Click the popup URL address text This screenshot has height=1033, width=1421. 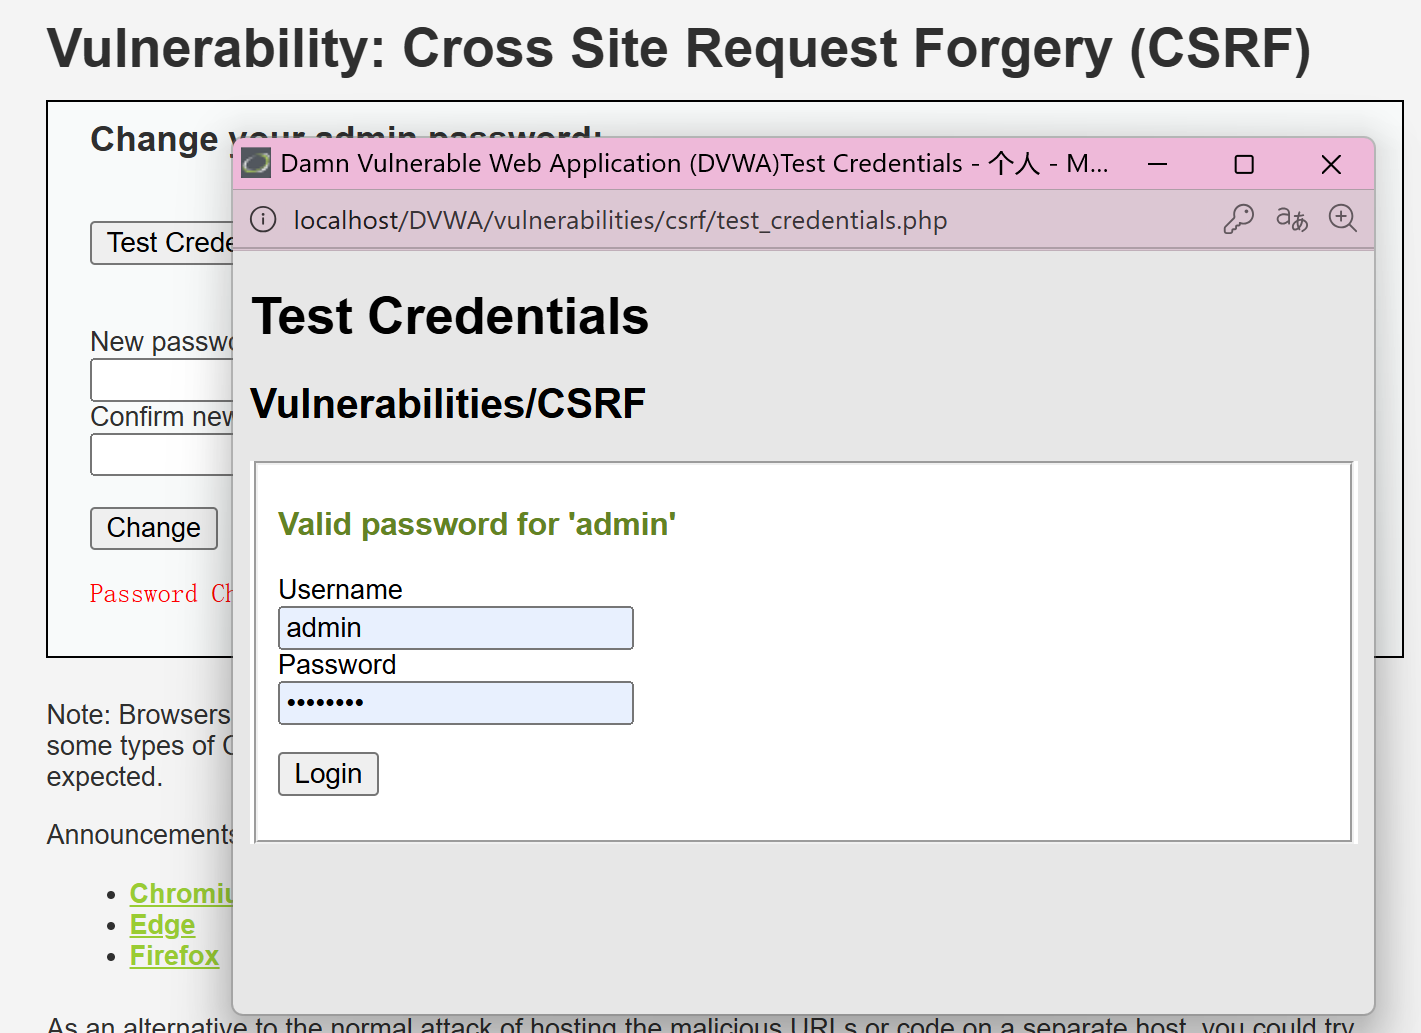pyautogui.click(x=620, y=220)
